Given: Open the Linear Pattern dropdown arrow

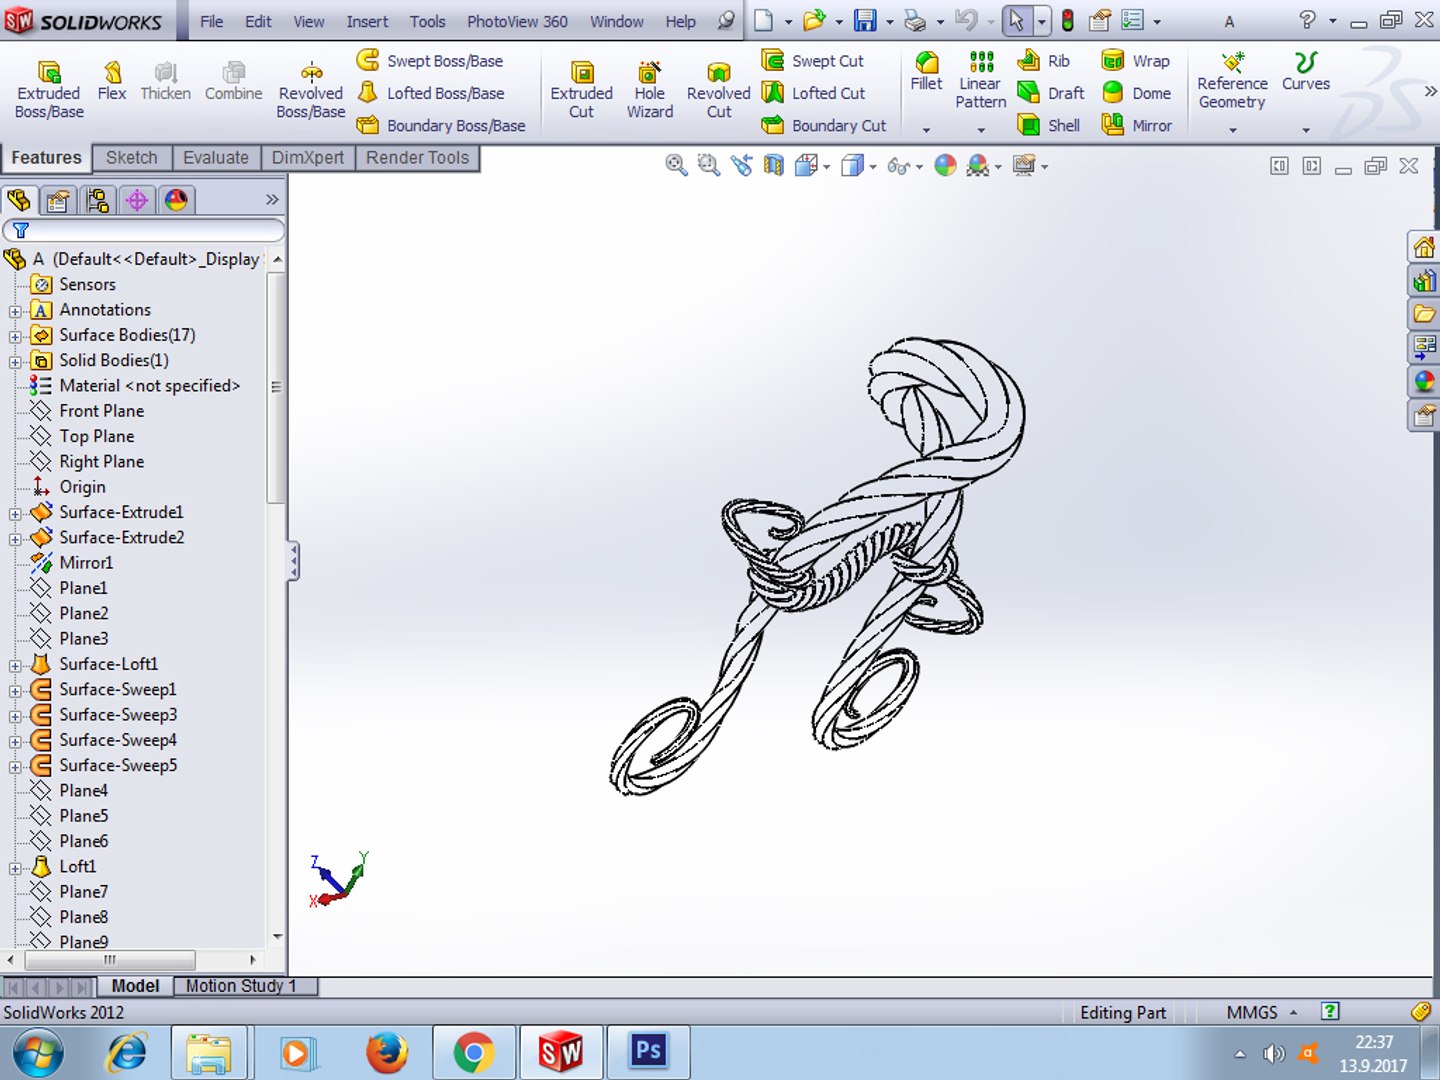Looking at the screenshot, I should coord(981,130).
